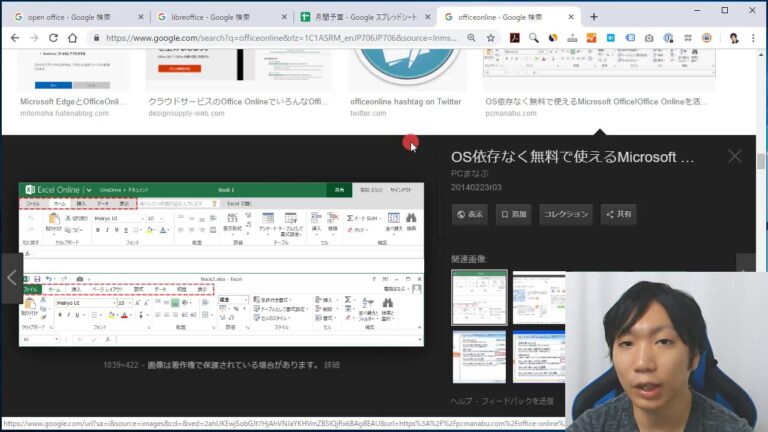Click the Twitter bird logo result image
The width and height of the screenshot is (768, 432).
(407, 68)
